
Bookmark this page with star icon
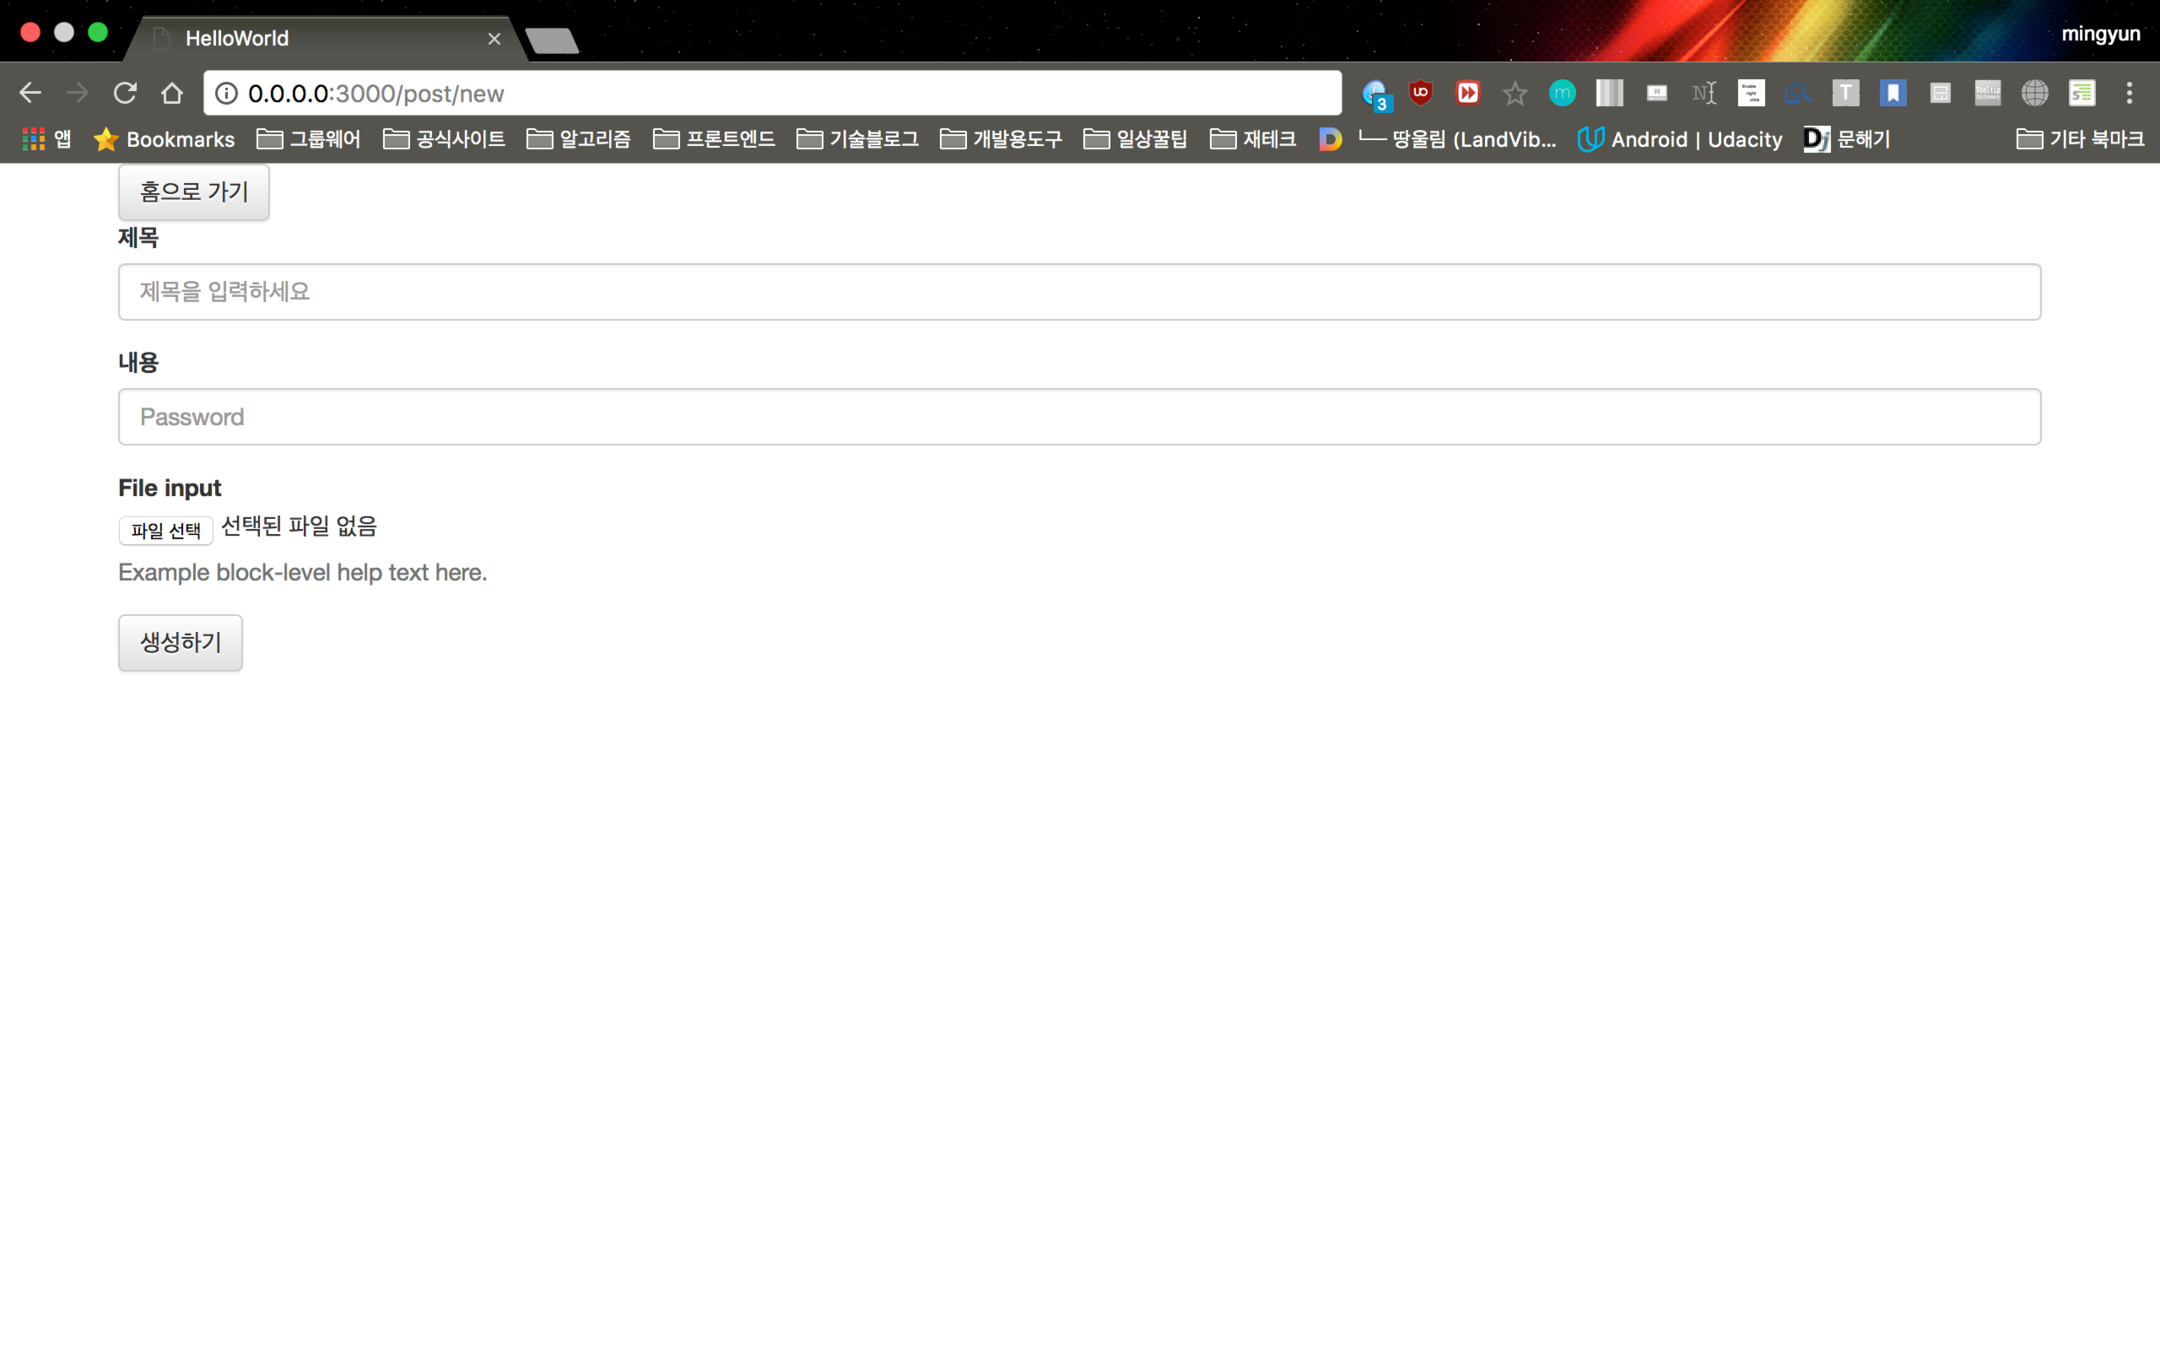pos(1515,93)
